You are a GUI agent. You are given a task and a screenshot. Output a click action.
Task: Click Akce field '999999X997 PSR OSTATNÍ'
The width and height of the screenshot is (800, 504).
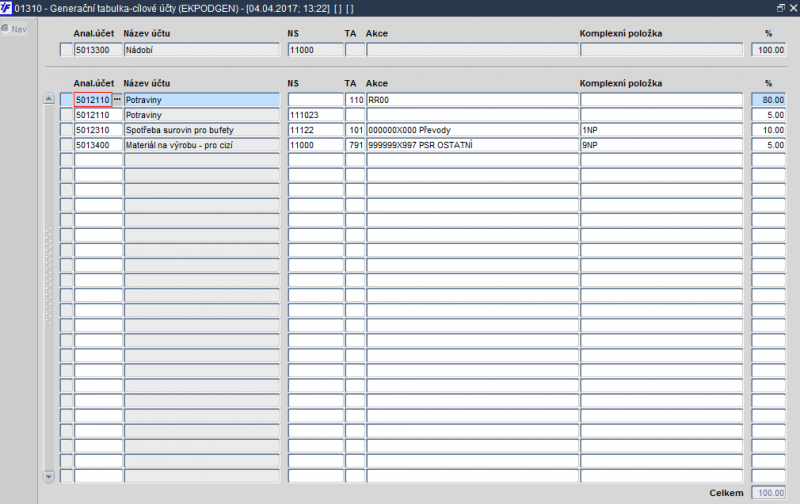tap(472, 145)
